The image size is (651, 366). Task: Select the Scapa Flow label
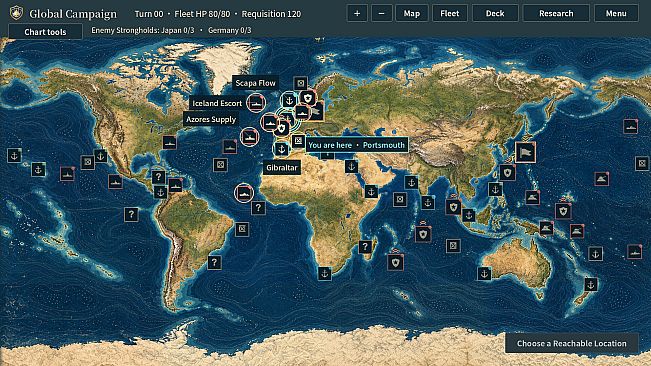(x=255, y=83)
